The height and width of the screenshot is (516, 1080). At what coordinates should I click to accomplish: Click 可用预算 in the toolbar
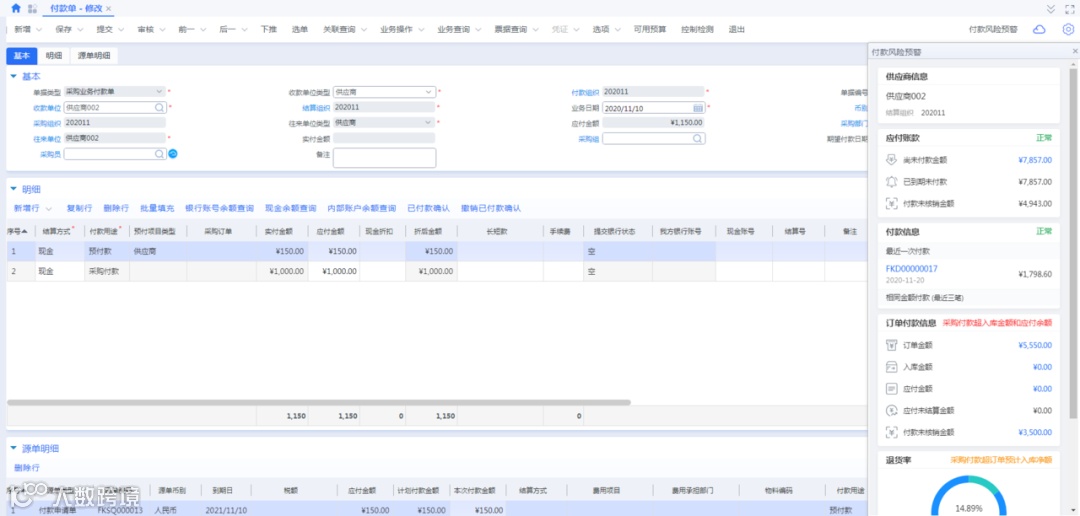pos(650,30)
